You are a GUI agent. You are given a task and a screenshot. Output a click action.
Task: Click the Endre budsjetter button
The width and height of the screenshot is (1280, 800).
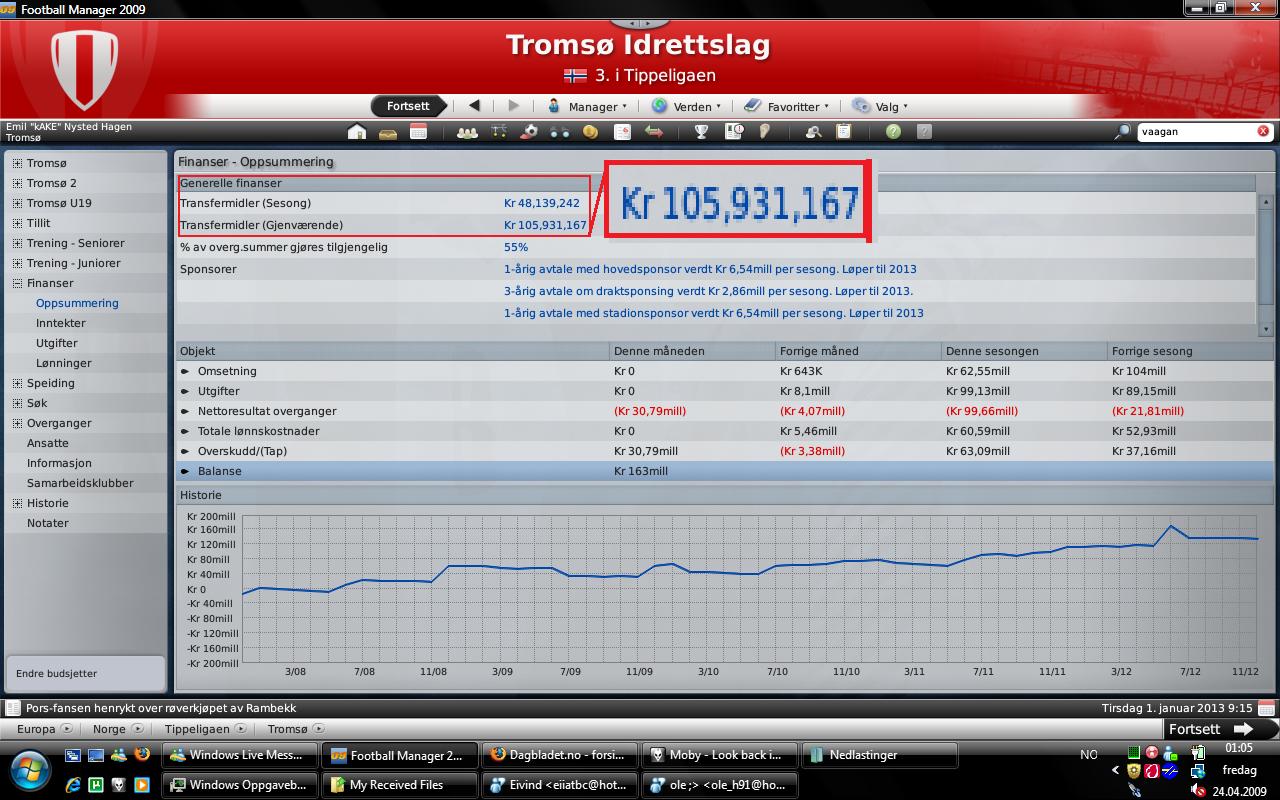coord(85,673)
